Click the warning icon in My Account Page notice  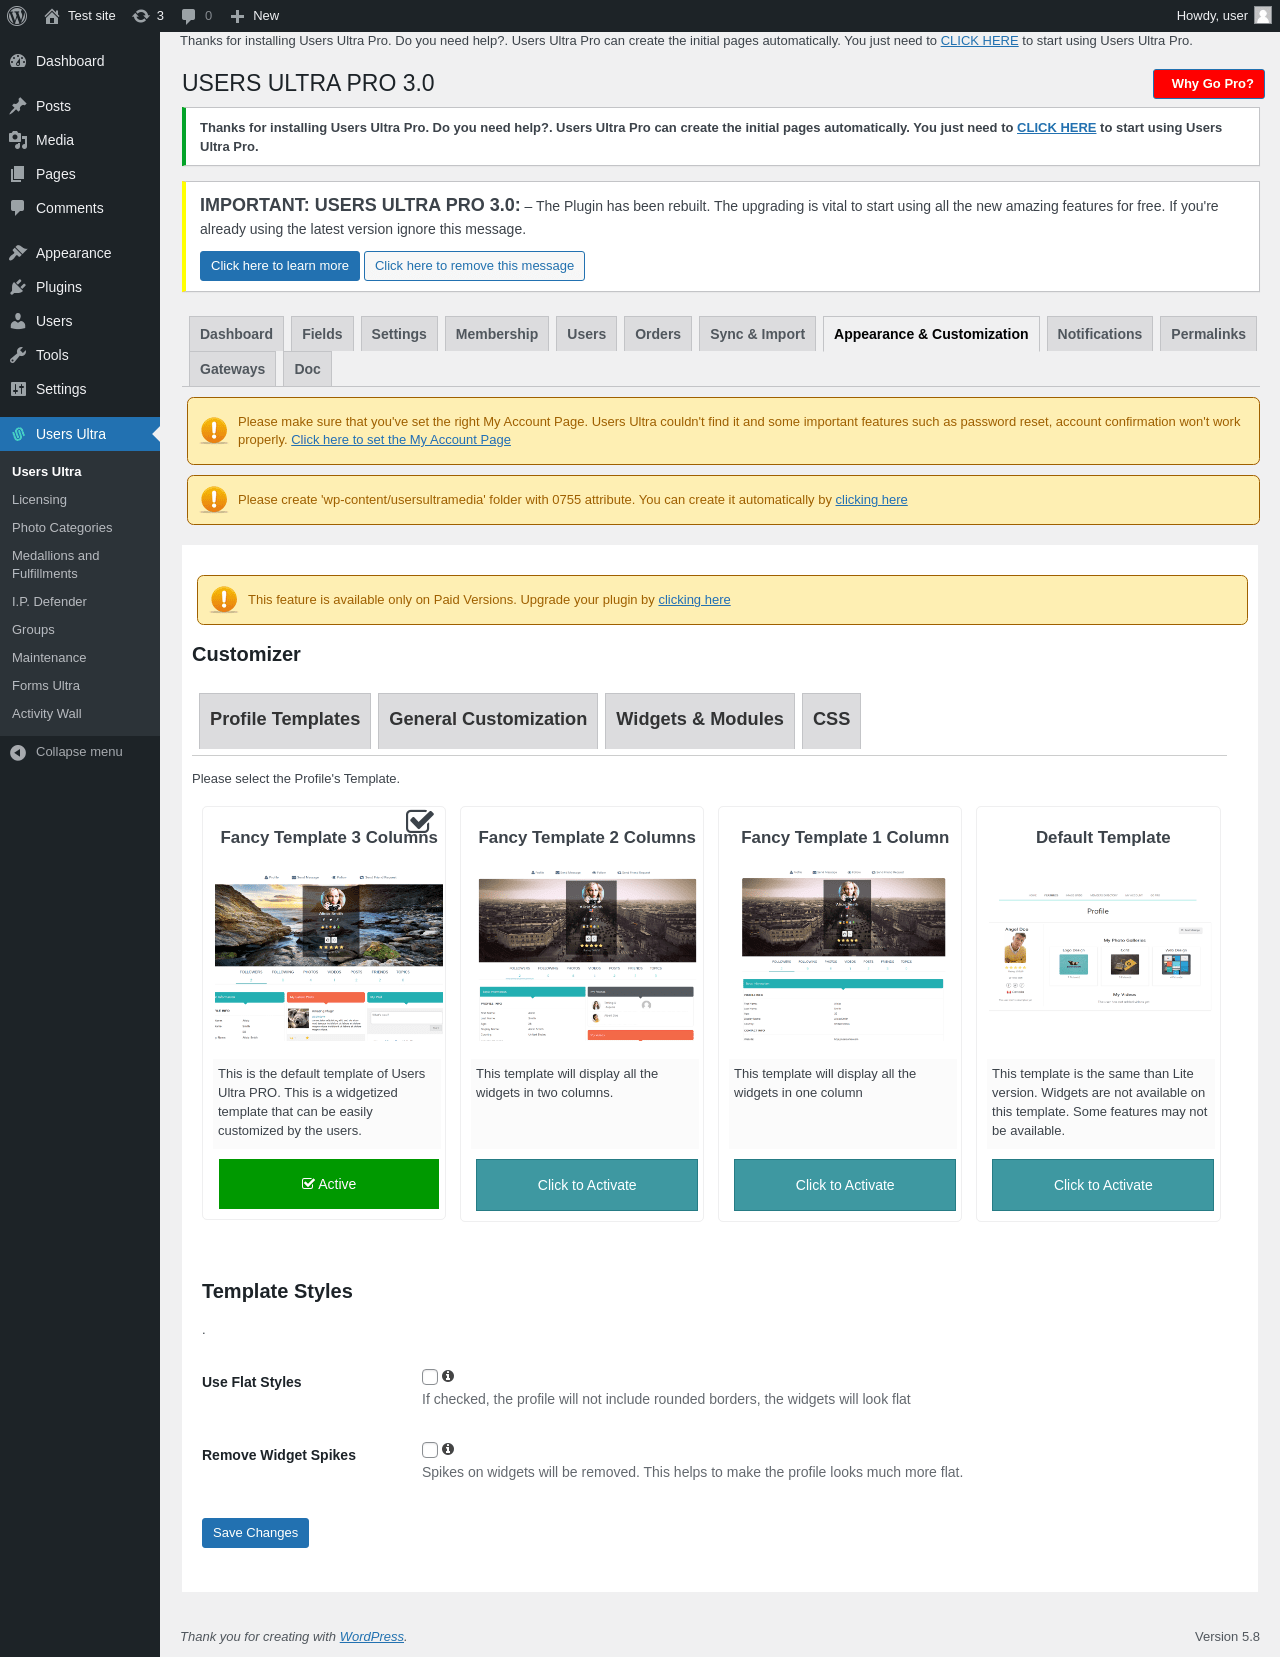[x=214, y=430]
